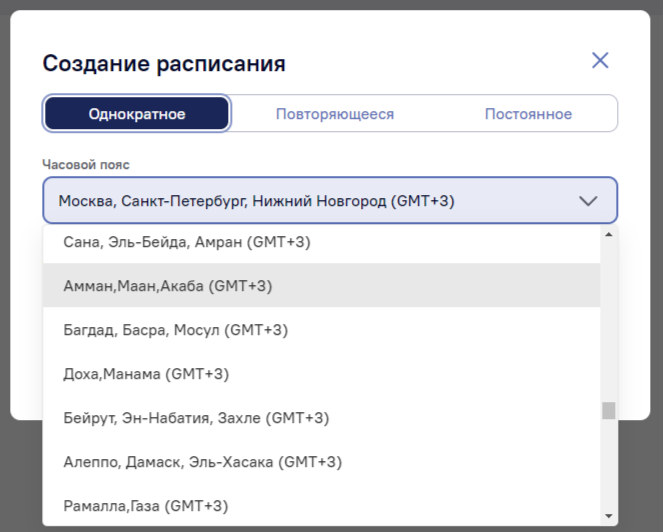The image size is (663, 532).
Task: Switch to the Повторяющееся tab
Action: coord(334,114)
